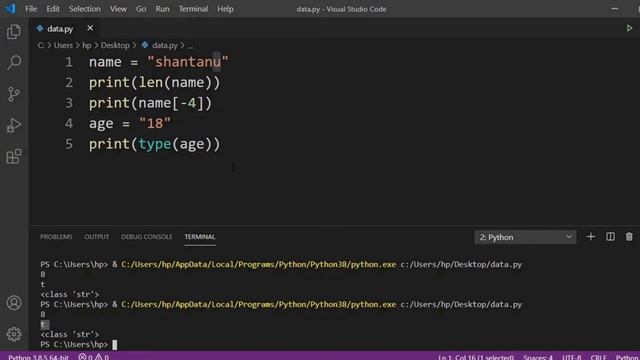Click the last <class 'str'> terminal output
Viewport: 640px width, 360px height.
70,334
